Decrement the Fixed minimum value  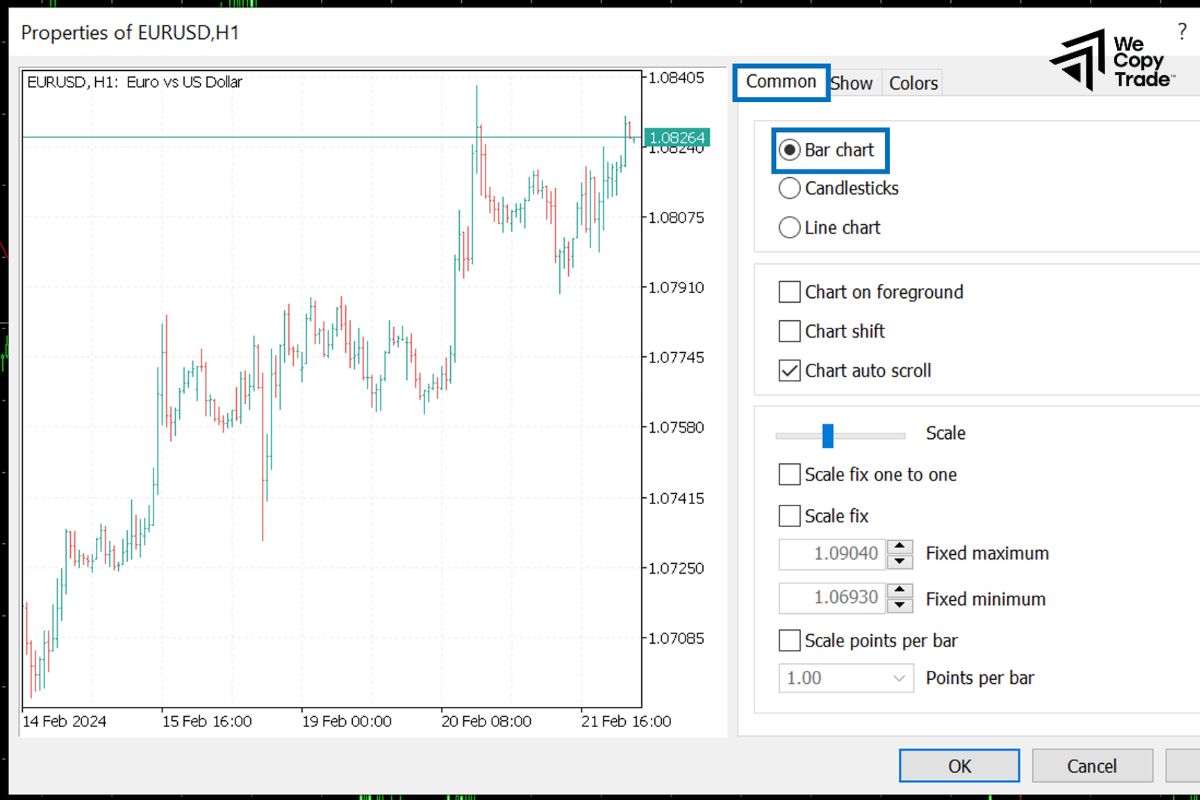899,605
